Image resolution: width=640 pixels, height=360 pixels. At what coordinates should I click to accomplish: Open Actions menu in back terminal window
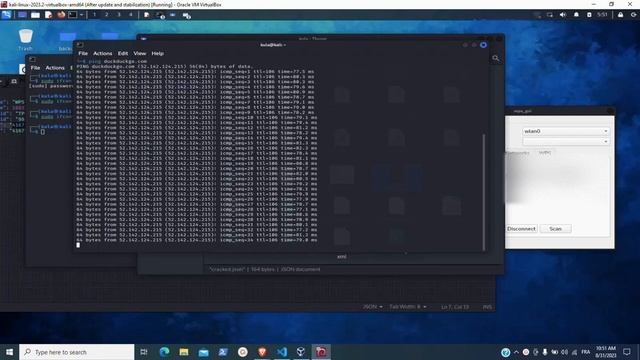(55, 68)
